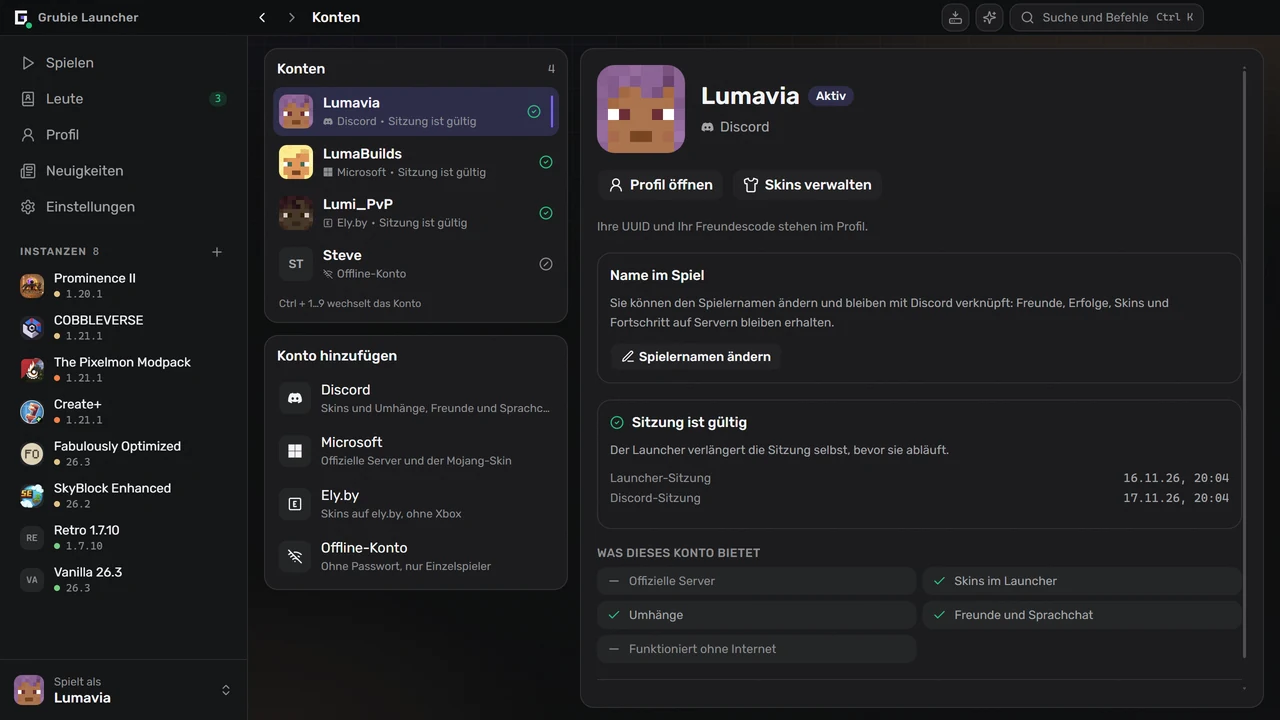Screen dimensions: 1280x720
Task: Select the Lumi_PvP account
Action: tap(416, 213)
